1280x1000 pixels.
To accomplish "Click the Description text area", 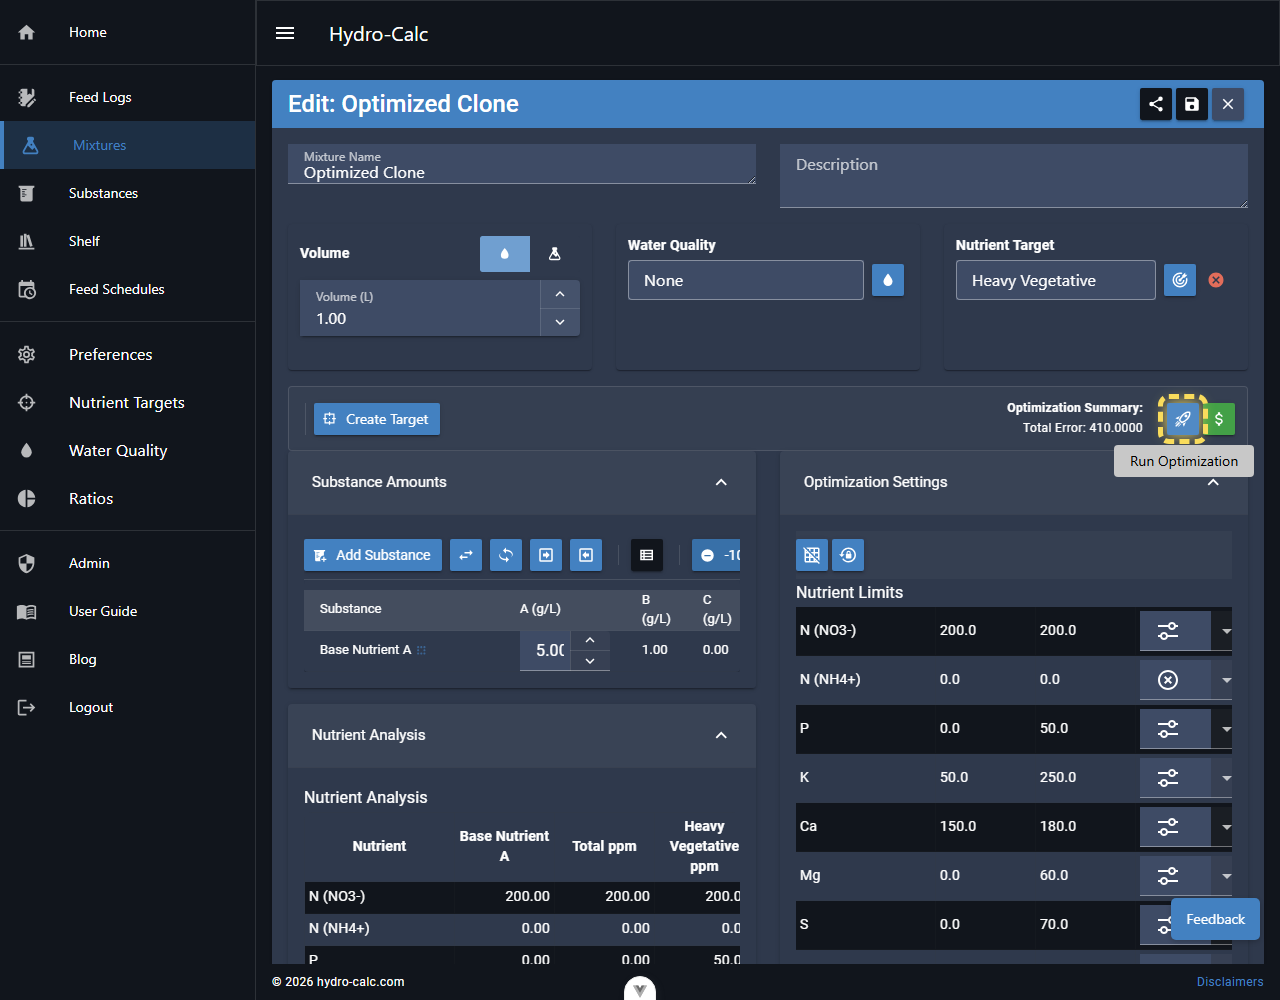I will click(1014, 176).
